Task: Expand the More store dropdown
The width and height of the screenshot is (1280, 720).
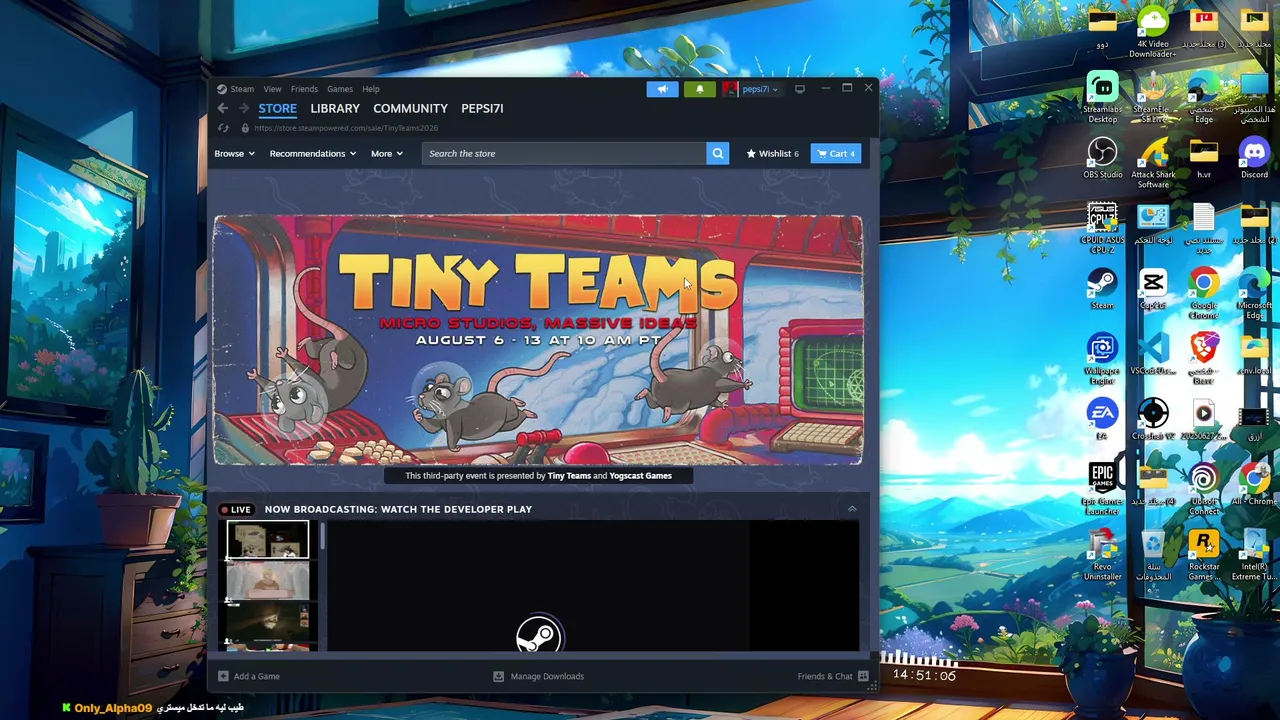Action: [x=387, y=153]
